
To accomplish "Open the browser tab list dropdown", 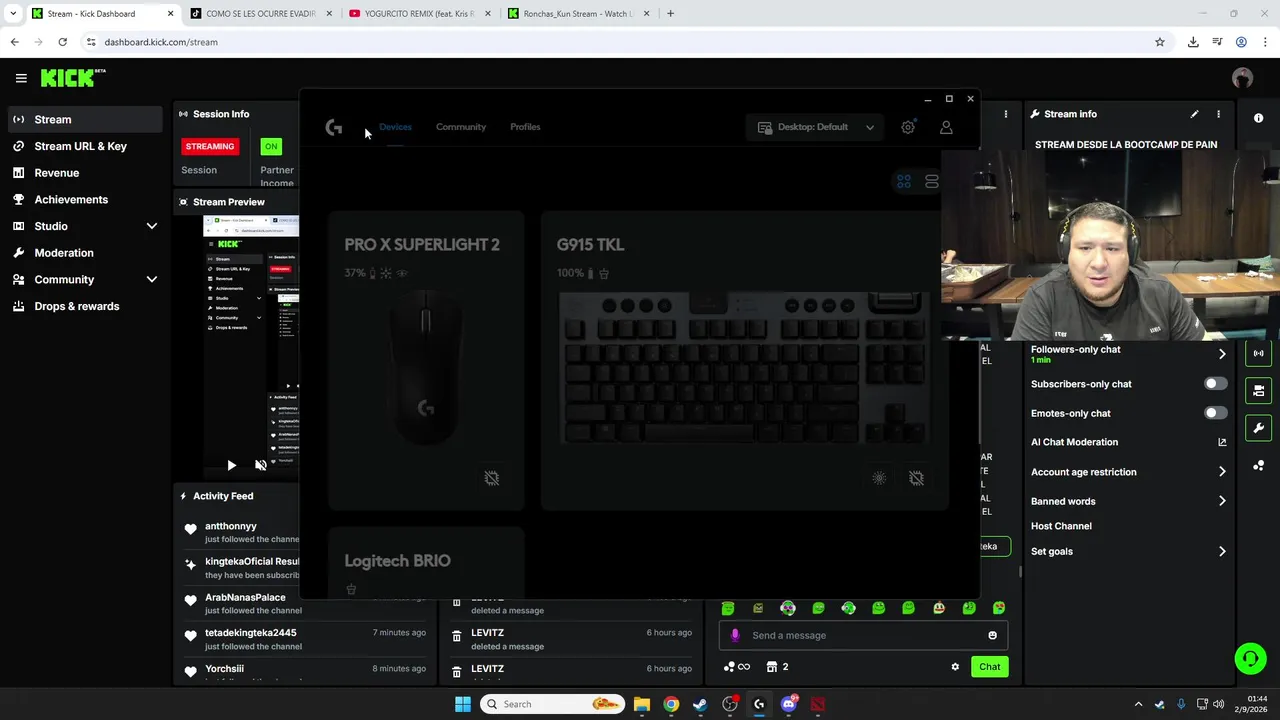I will [x=13, y=14].
